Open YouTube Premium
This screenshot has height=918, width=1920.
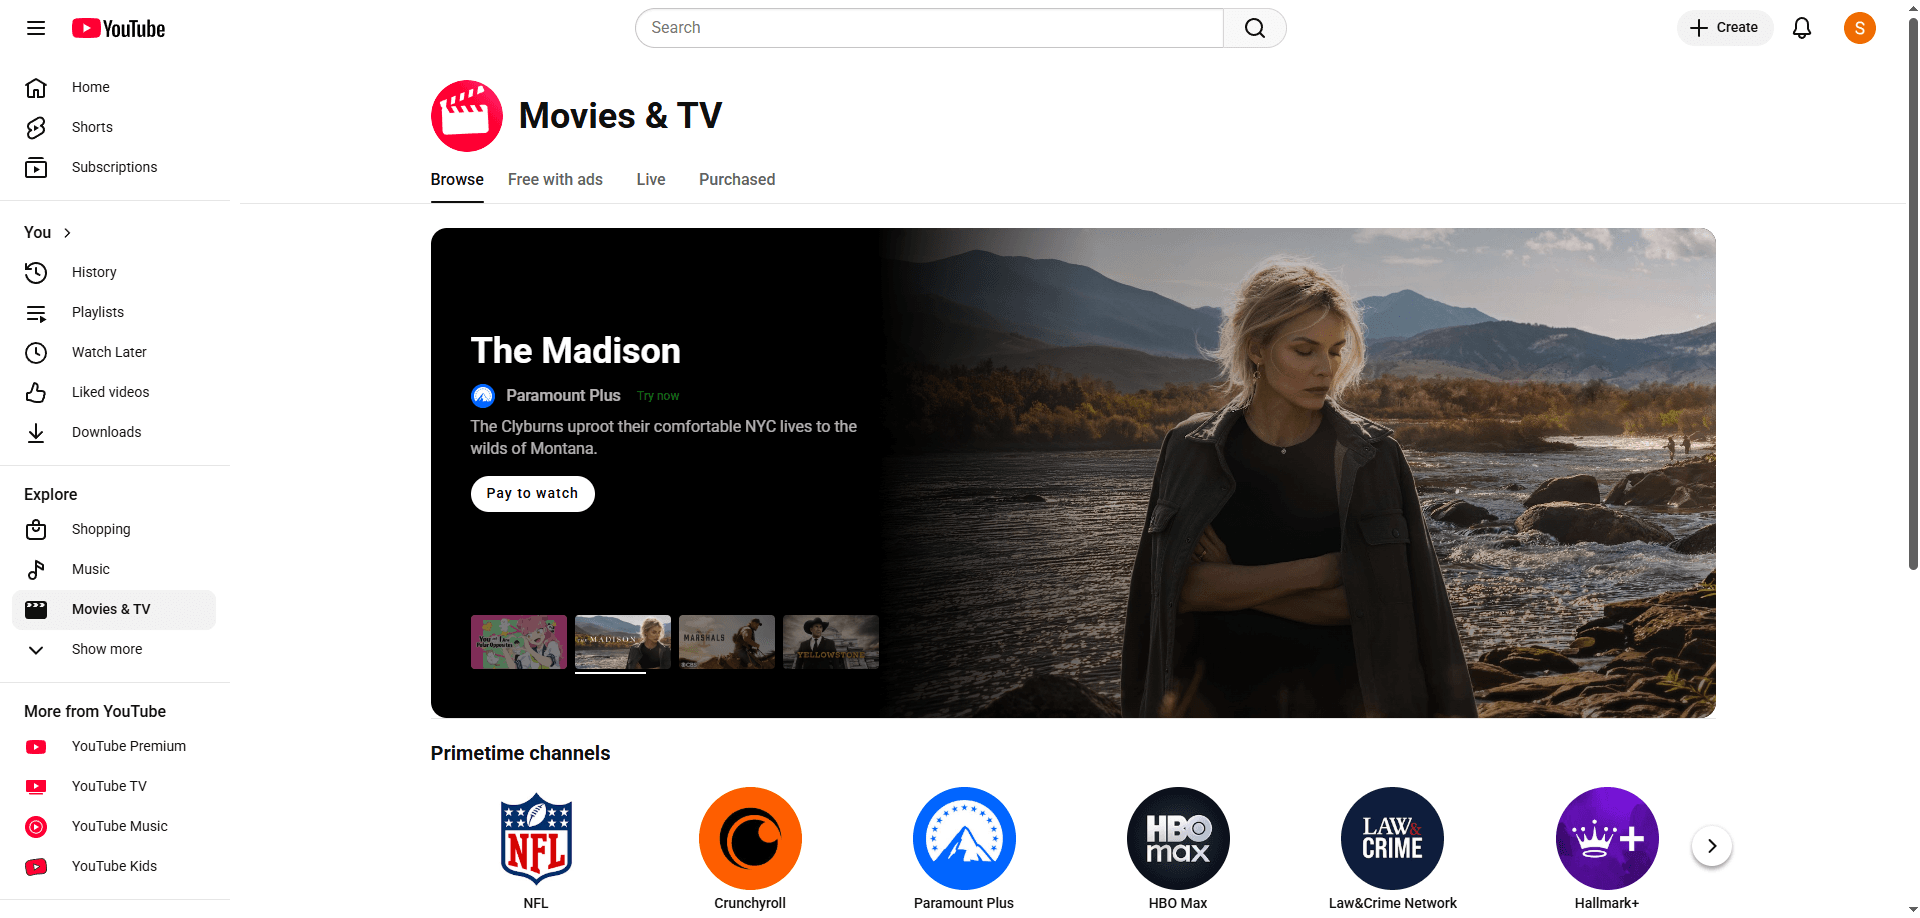click(114, 746)
